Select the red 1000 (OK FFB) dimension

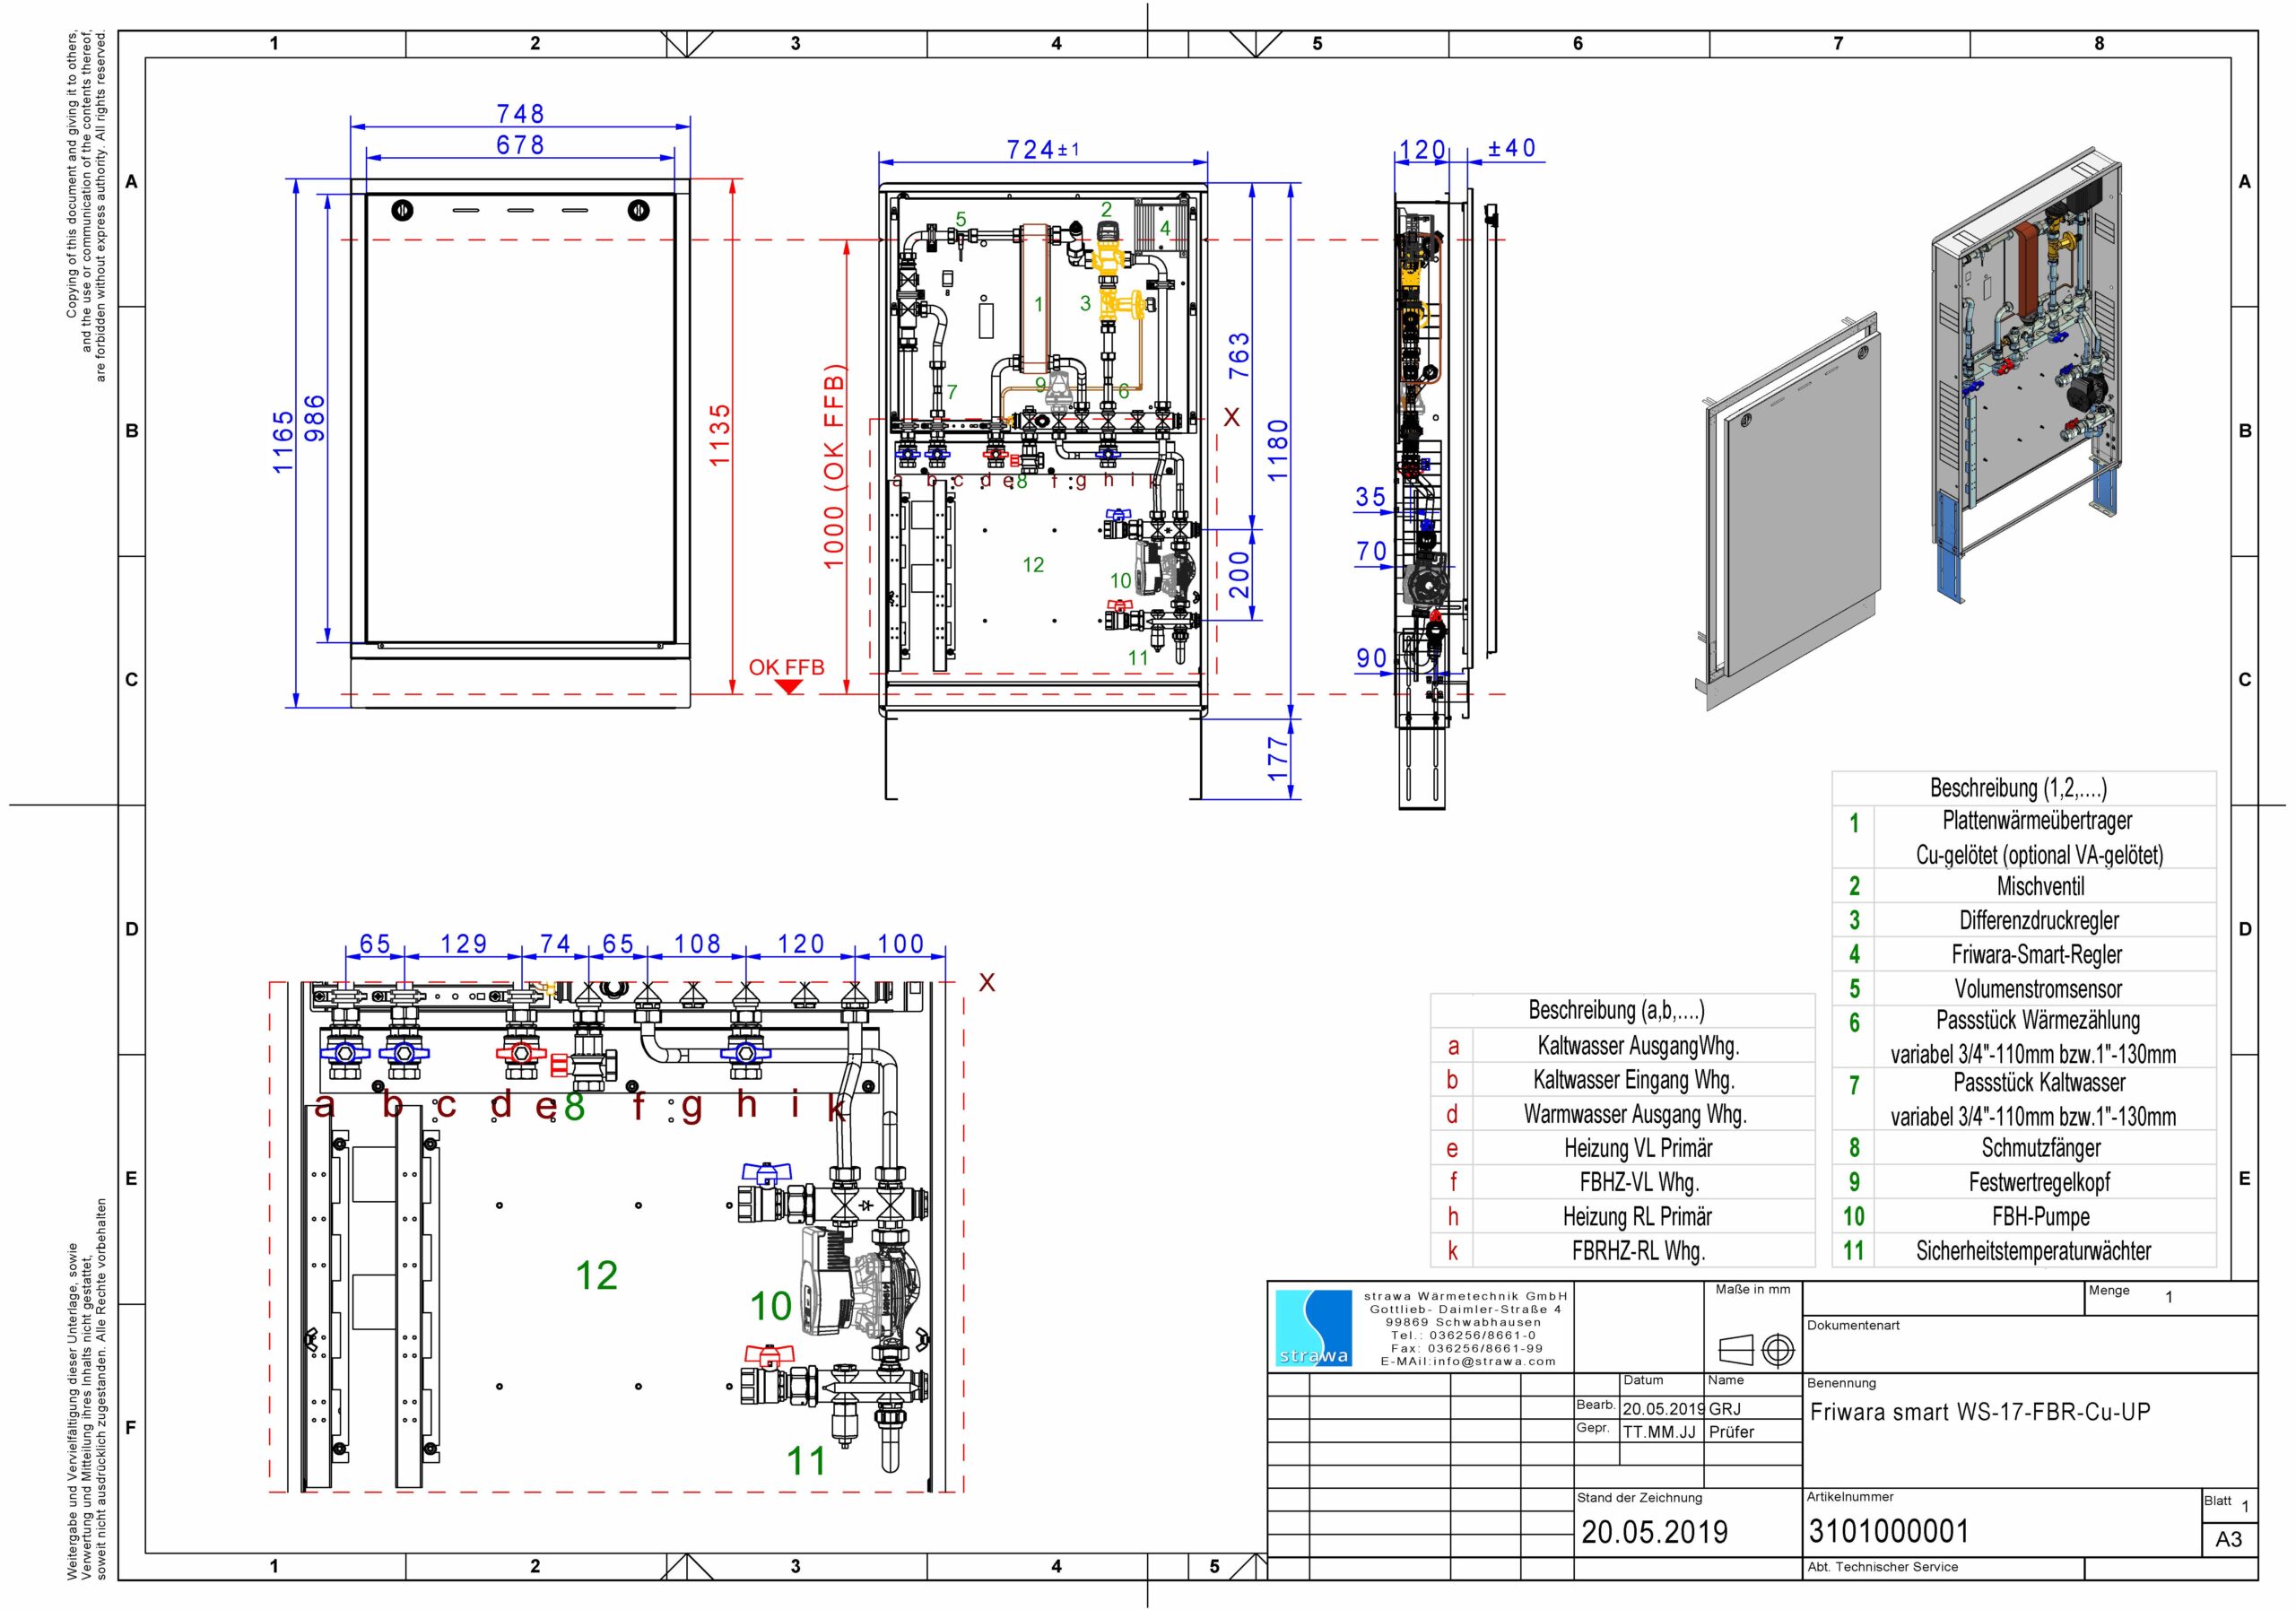[834, 466]
